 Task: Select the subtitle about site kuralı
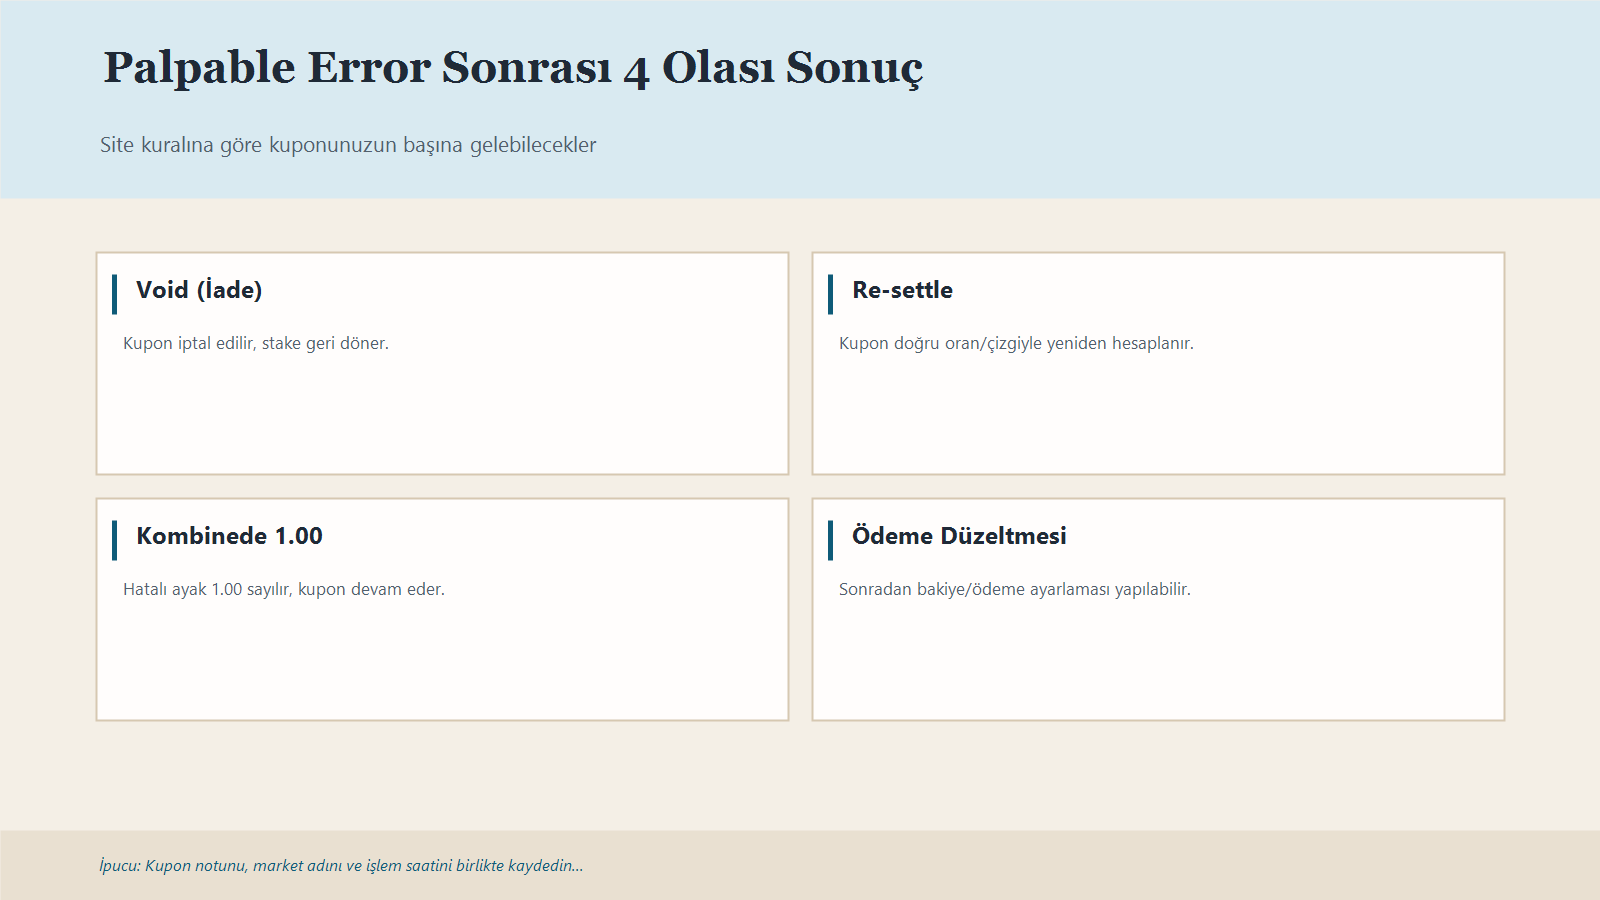pos(346,145)
